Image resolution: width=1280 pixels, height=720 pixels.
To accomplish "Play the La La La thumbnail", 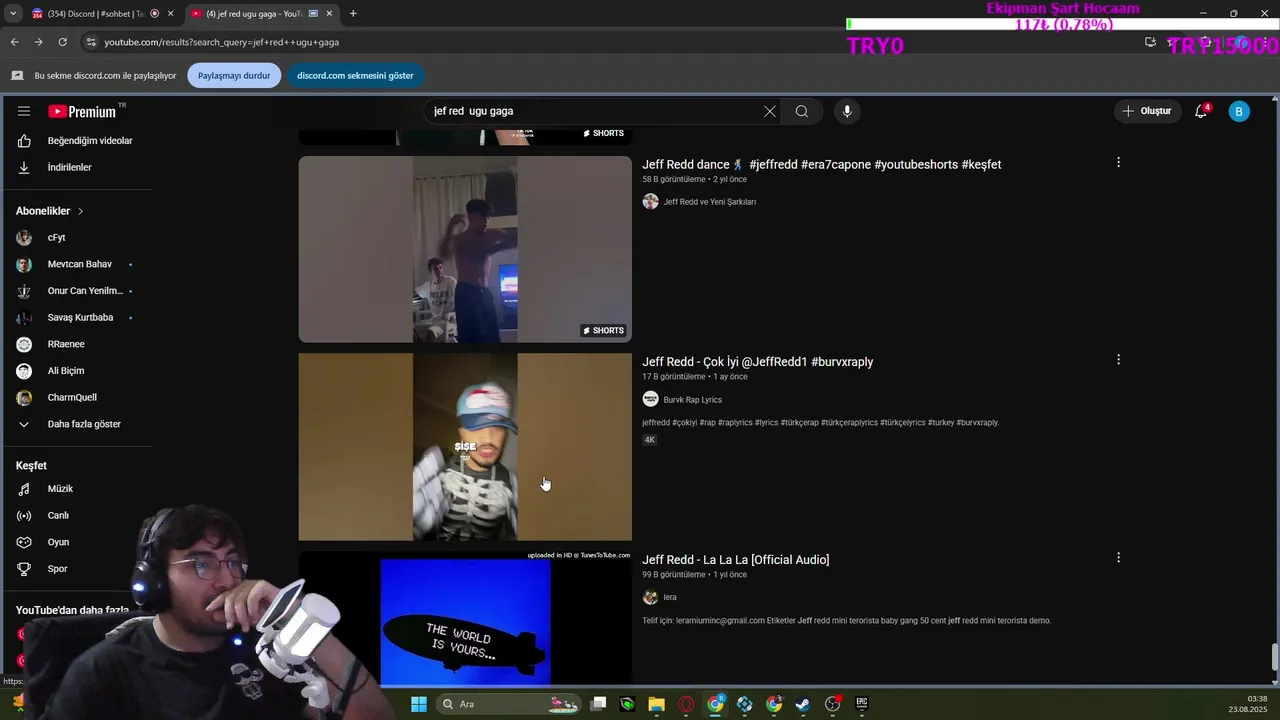I will pyautogui.click(x=465, y=618).
